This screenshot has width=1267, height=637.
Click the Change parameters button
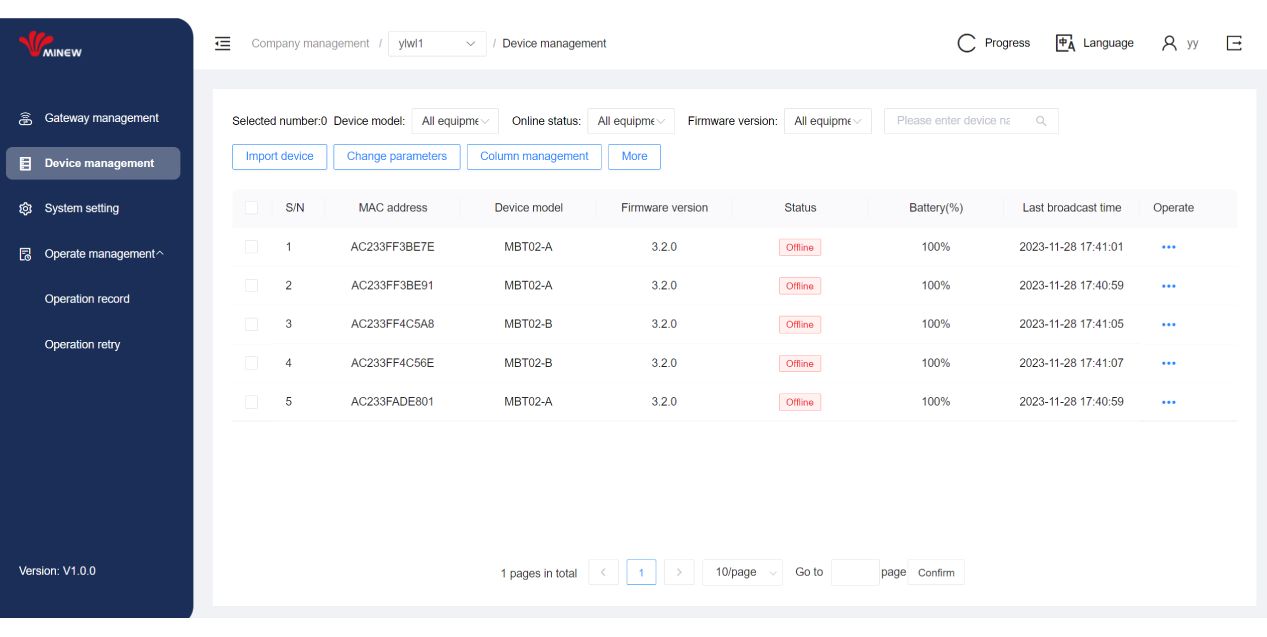(x=396, y=156)
